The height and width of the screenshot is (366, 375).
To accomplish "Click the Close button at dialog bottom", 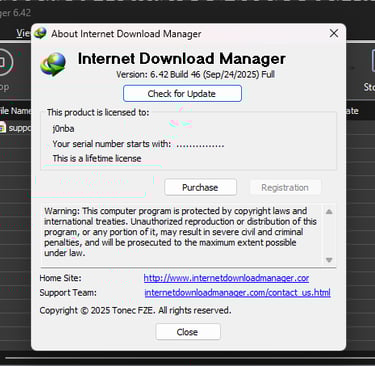I will (x=188, y=332).
